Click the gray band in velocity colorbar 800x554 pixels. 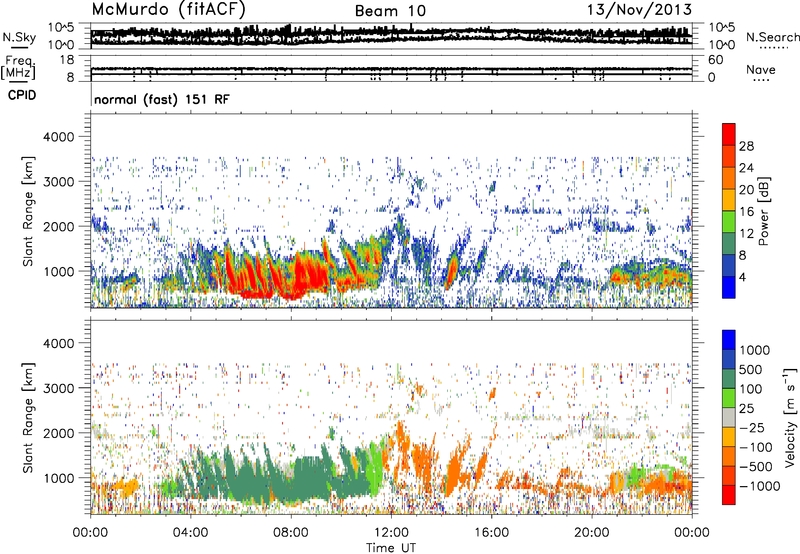point(729,417)
